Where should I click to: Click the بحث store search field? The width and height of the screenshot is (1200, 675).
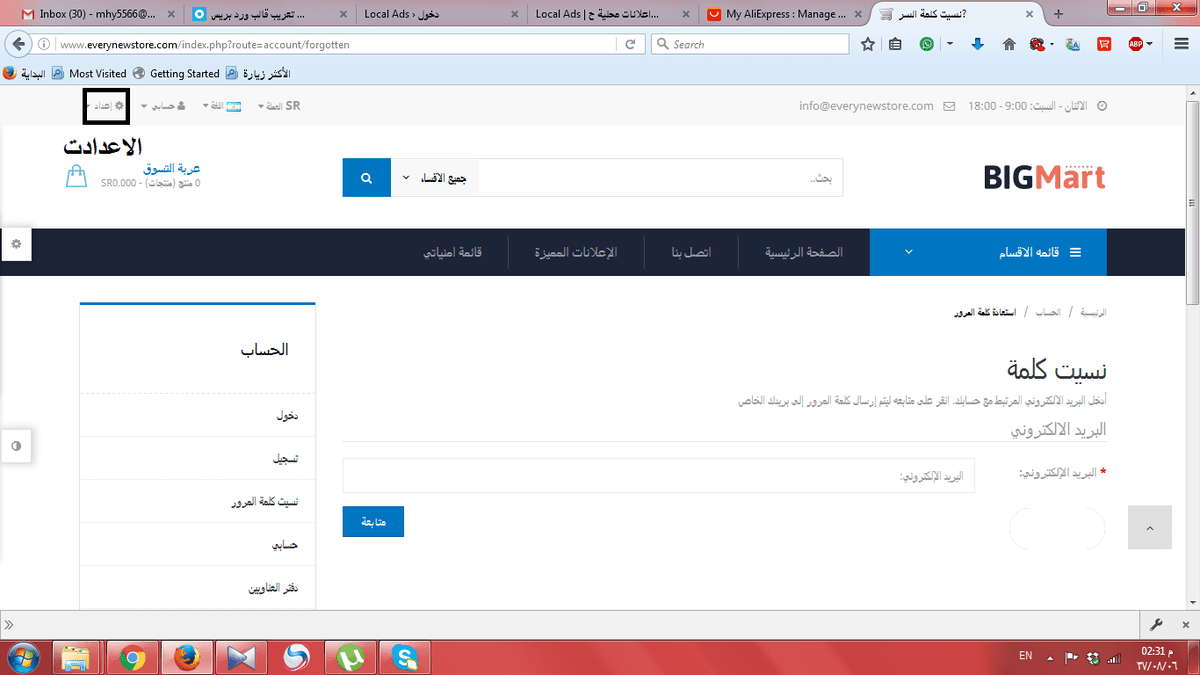pyautogui.click(x=661, y=178)
